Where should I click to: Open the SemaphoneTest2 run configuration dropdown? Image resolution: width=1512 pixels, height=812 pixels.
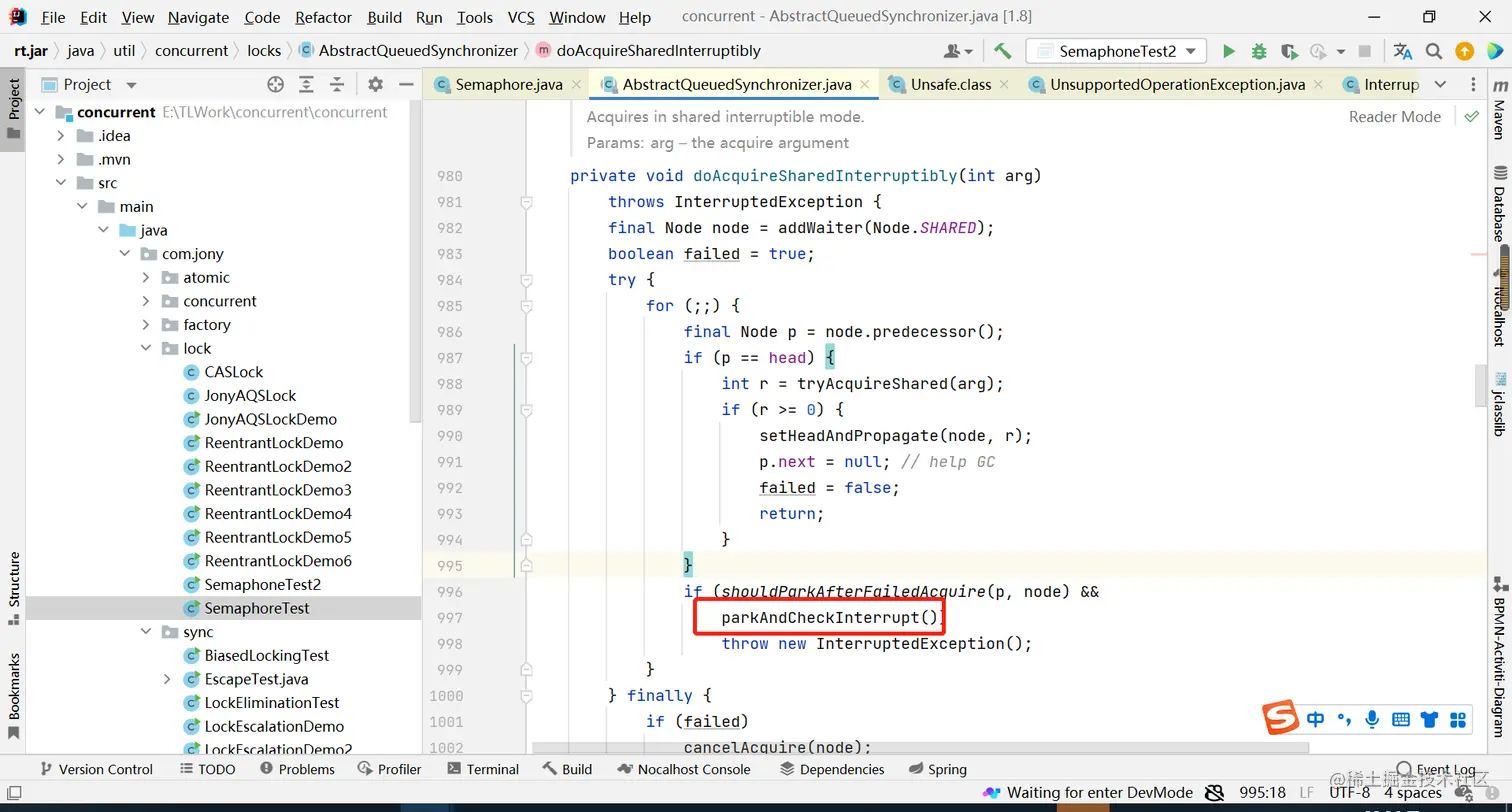pos(1117,51)
